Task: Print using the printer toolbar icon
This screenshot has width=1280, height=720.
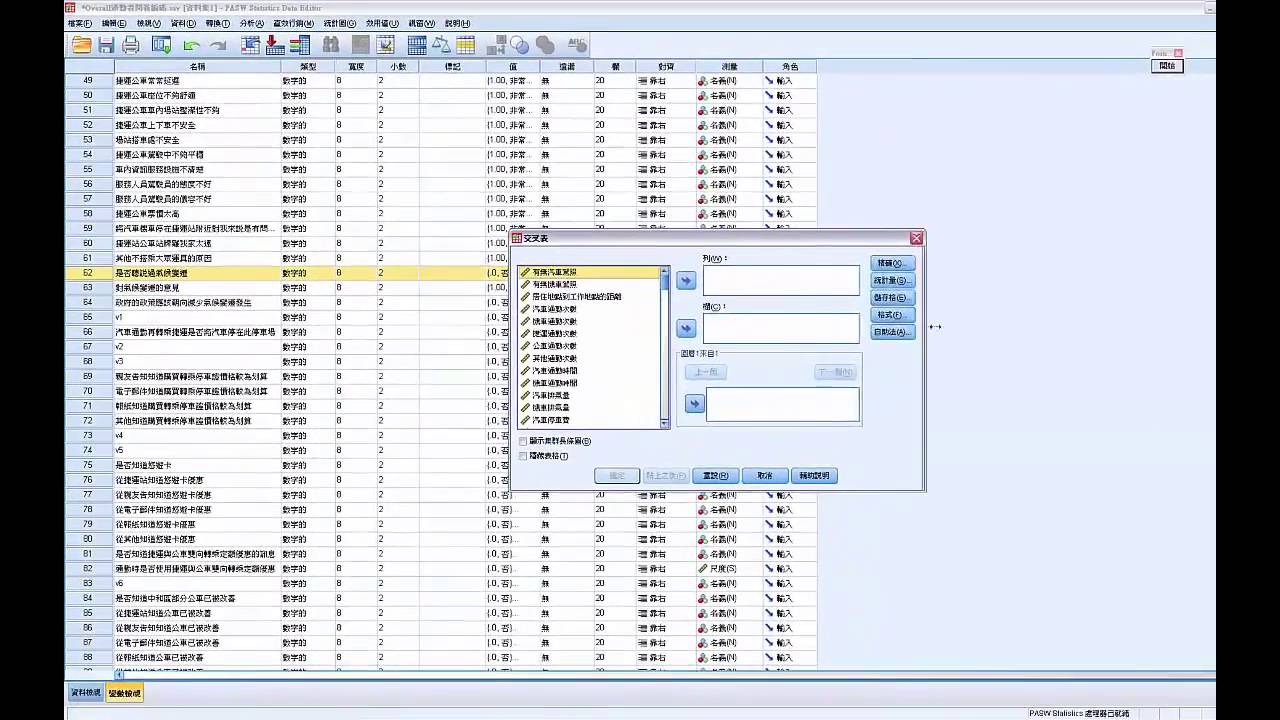Action: (131, 45)
